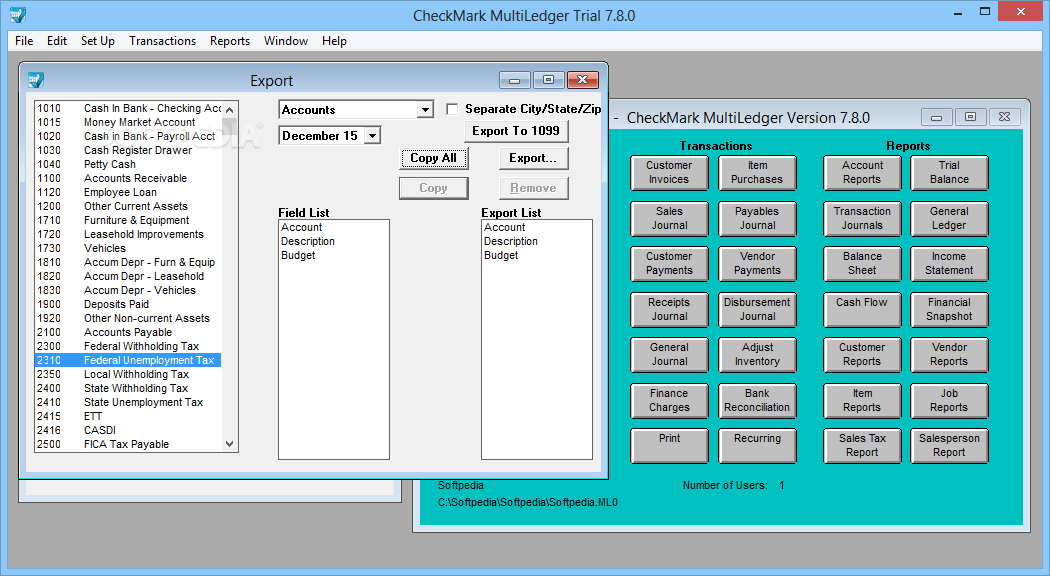Viewport: 1050px width, 576px height.
Task: Open the Cash Flow report
Action: (x=862, y=309)
